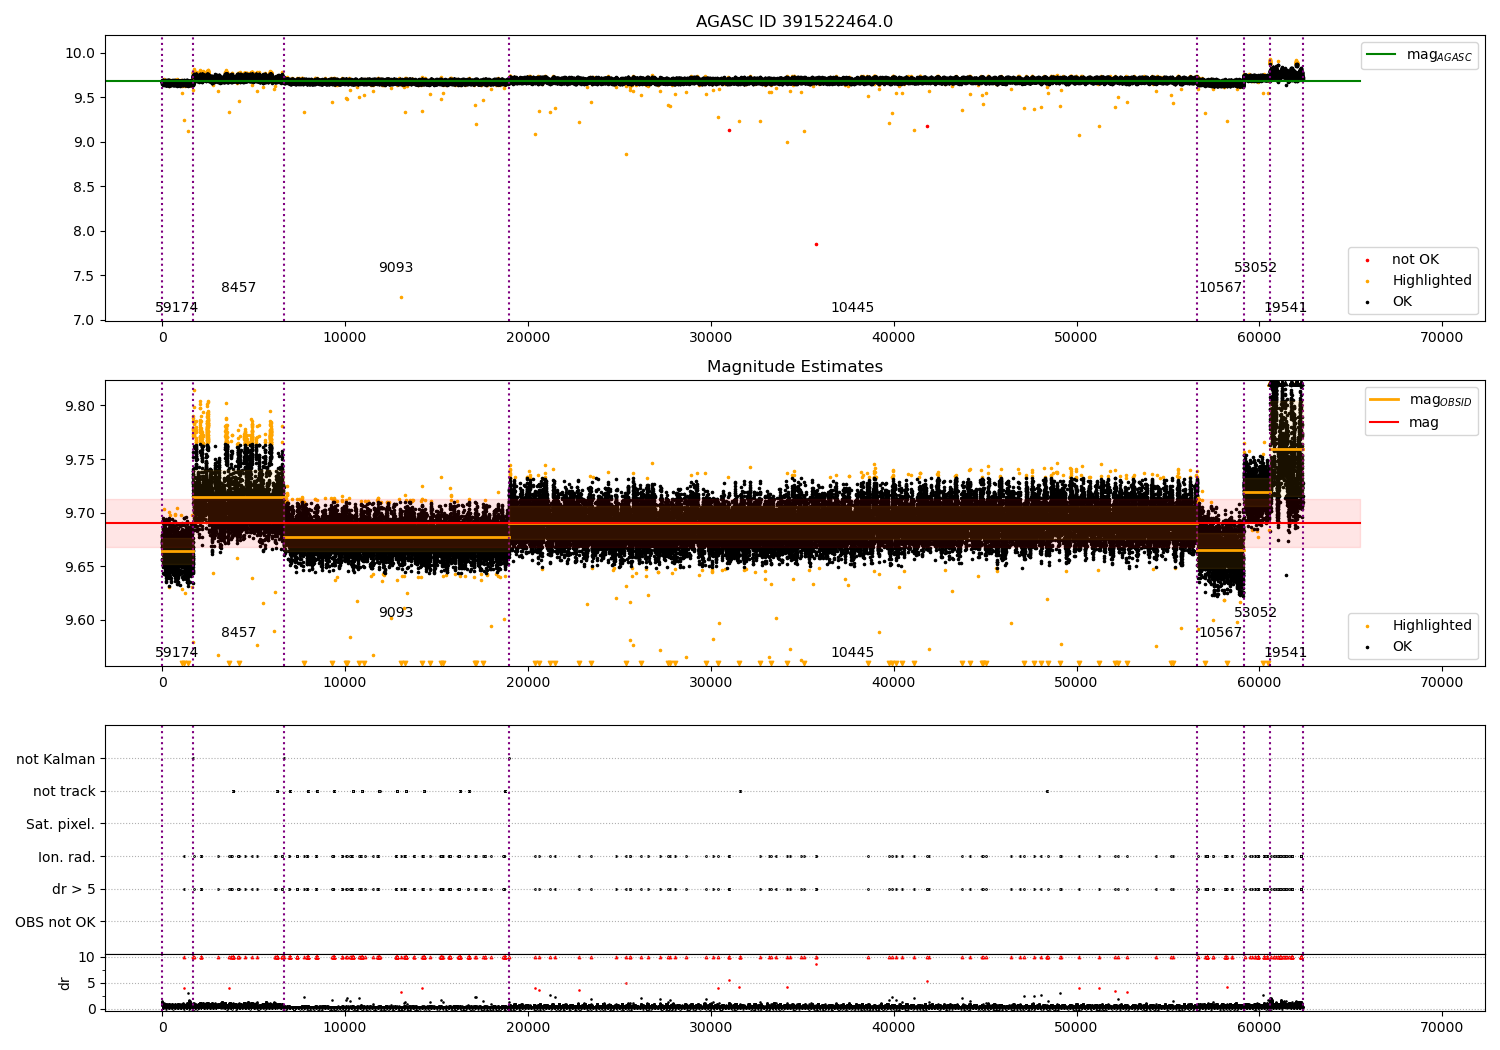Click the 'Highlighted' entry in middle plot legend
Image resolution: width=1500 pixels, height=1050 pixels.
pyautogui.click(x=1431, y=626)
